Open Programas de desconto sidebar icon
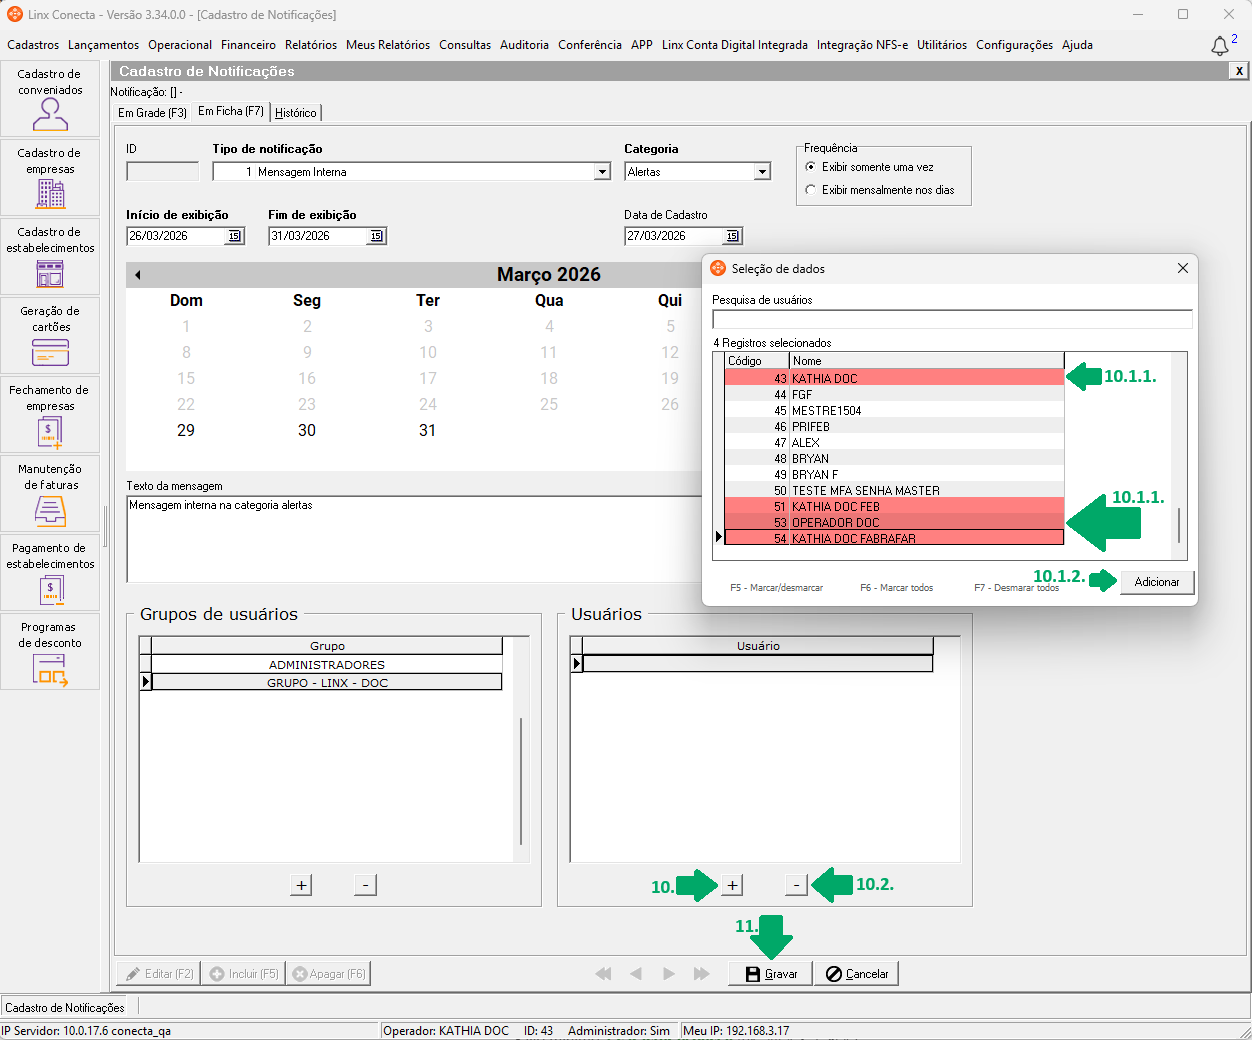This screenshot has height=1040, width=1252. click(50, 651)
